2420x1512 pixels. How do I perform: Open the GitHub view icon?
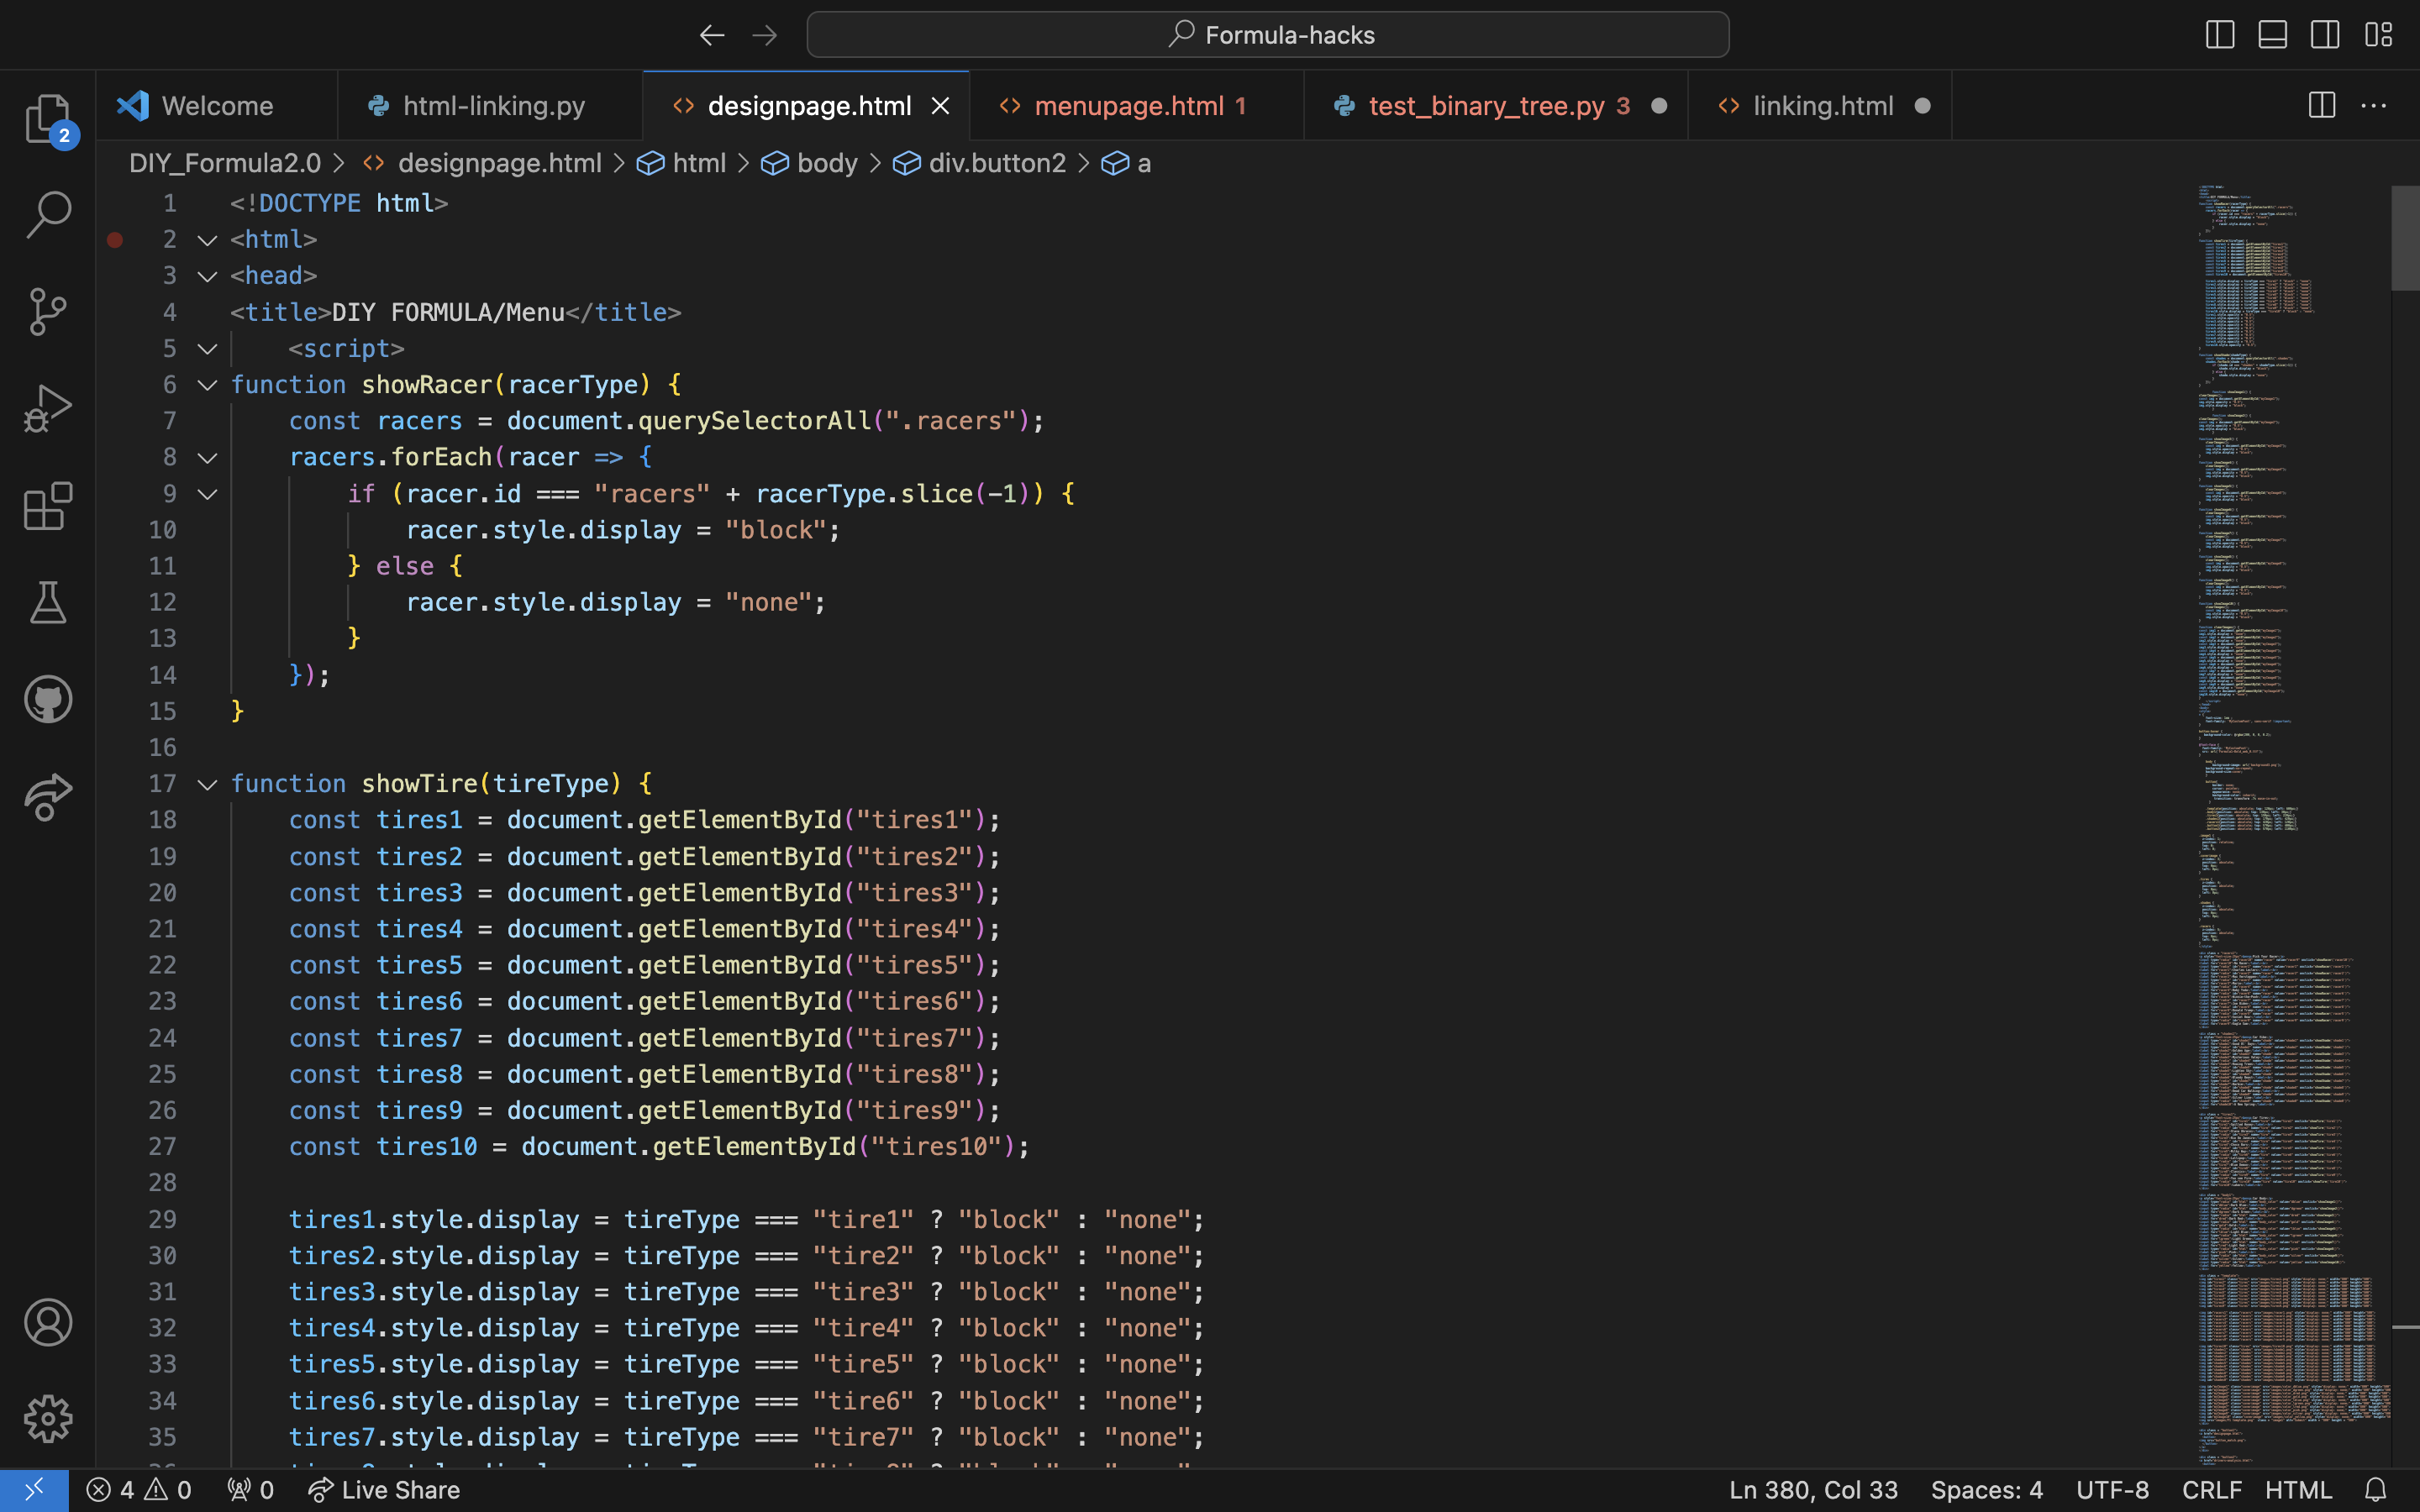(47, 699)
